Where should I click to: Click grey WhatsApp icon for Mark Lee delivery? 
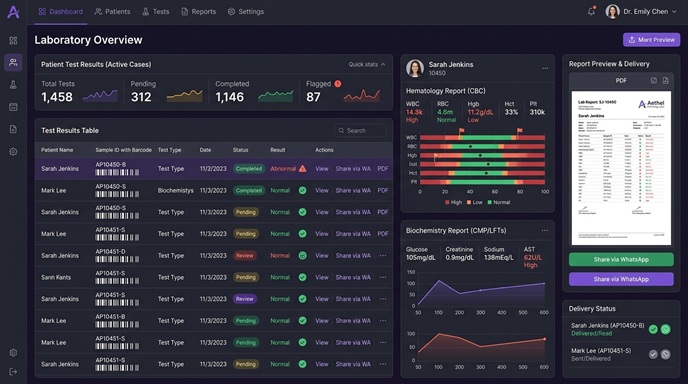[x=666, y=354]
